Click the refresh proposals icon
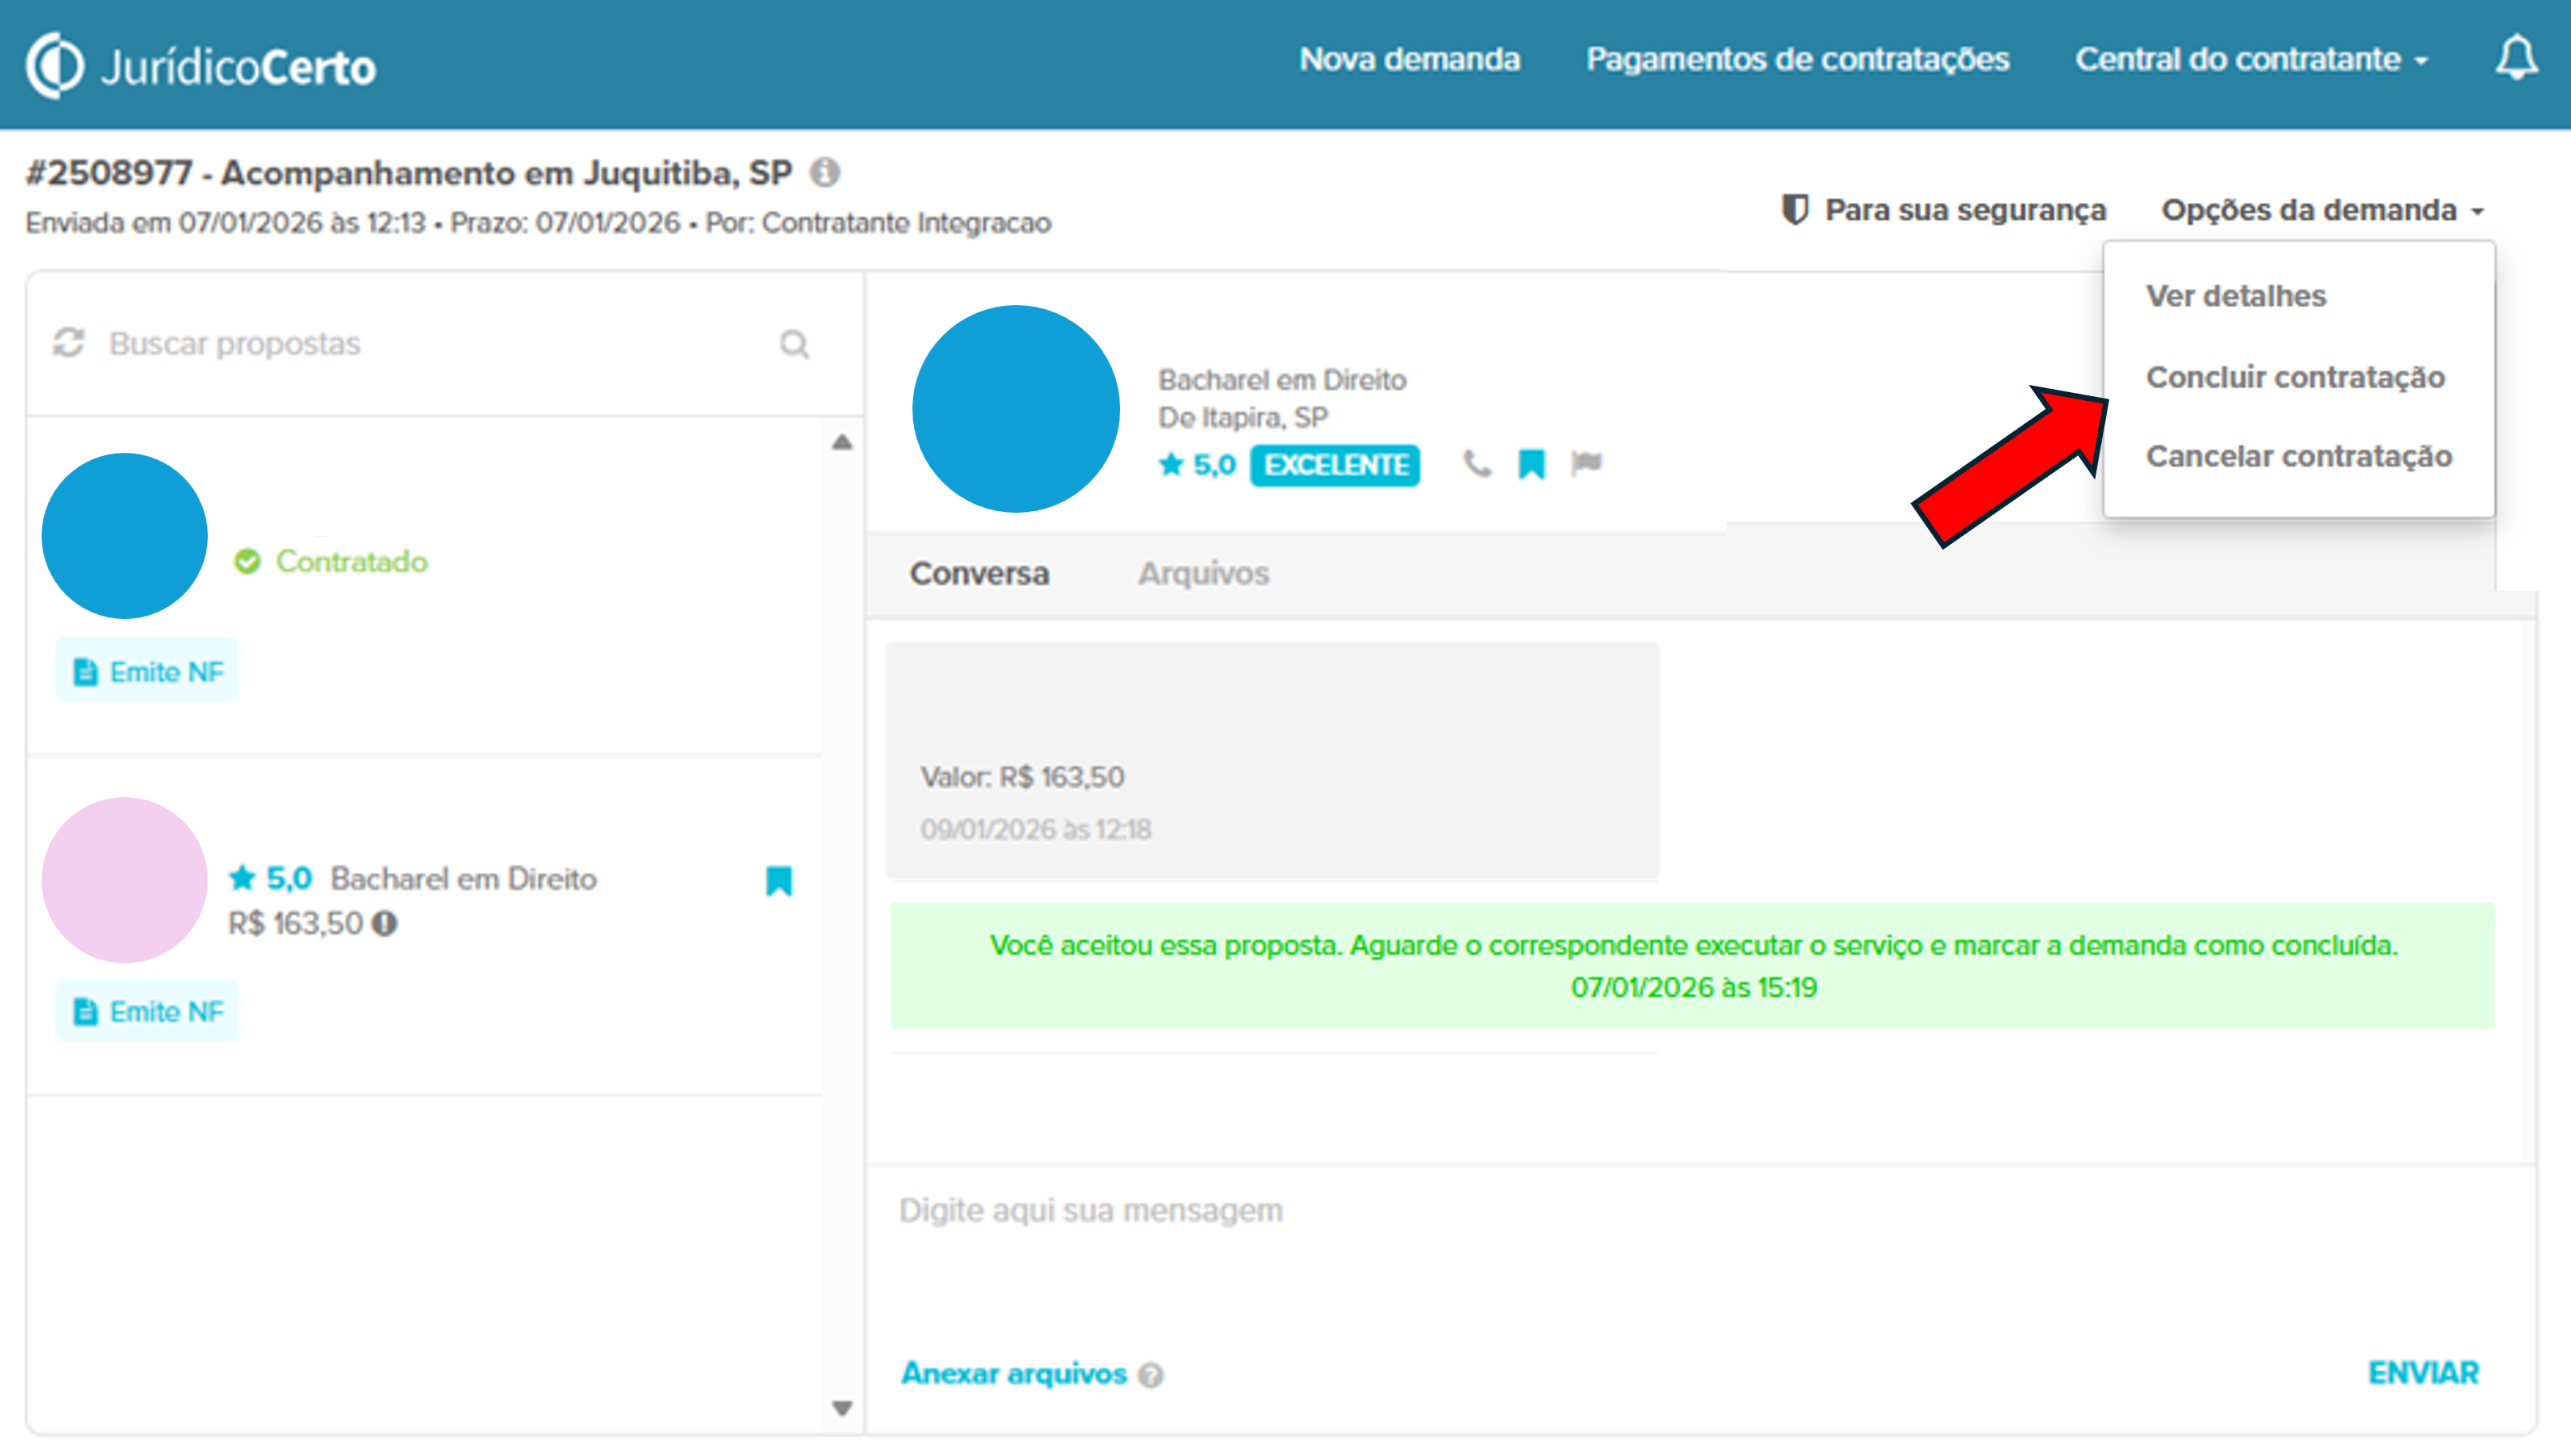This screenshot has height=1456, width=2571. (68, 343)
